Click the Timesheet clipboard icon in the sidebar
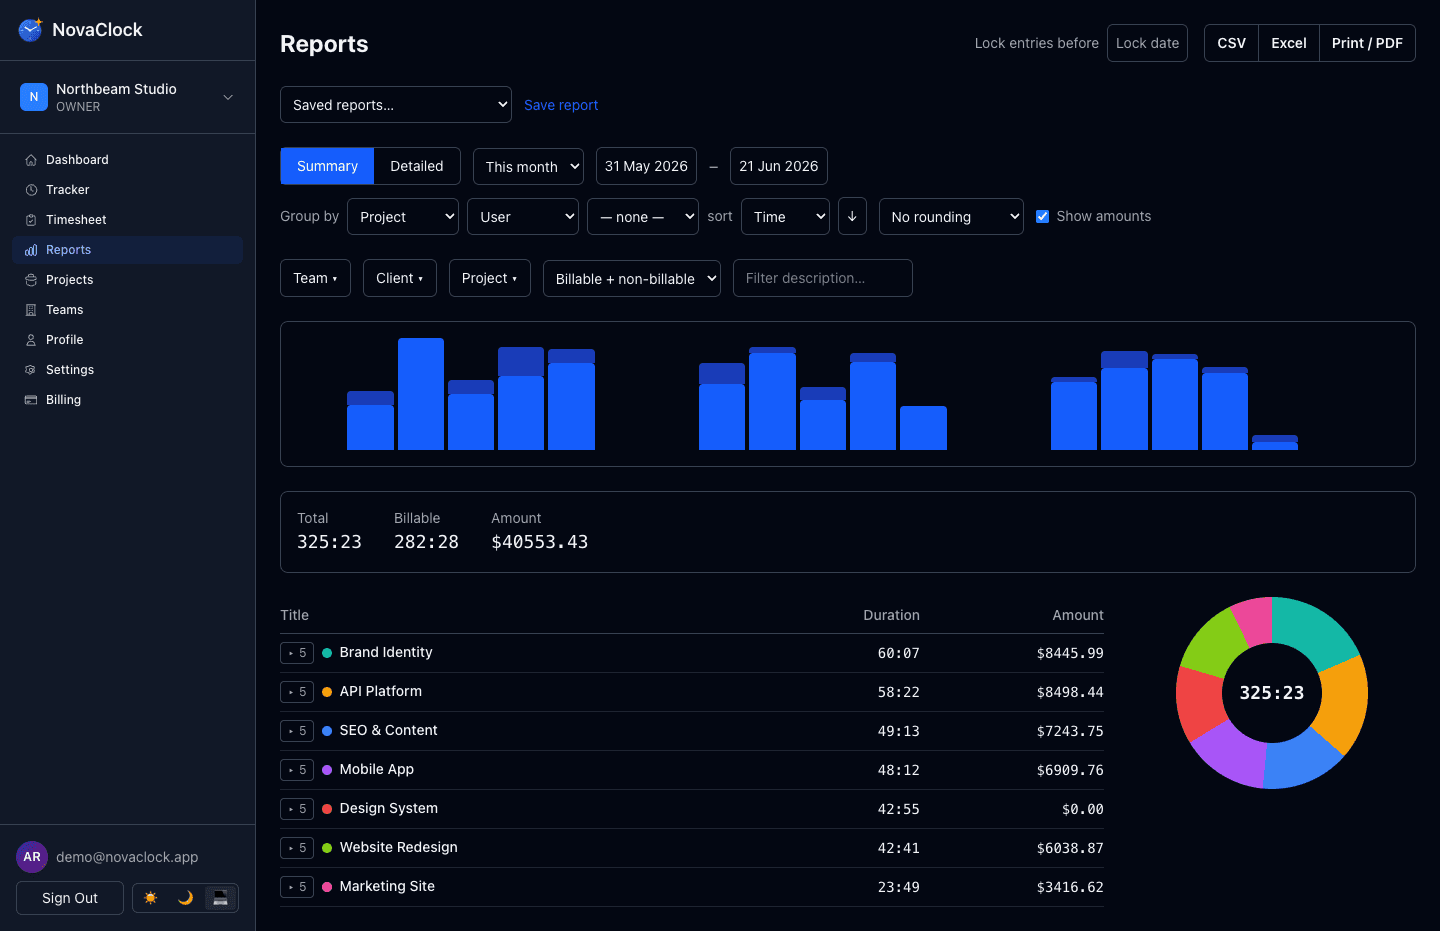The width and height of the screenshot is (1440, 931). point(31,220)
